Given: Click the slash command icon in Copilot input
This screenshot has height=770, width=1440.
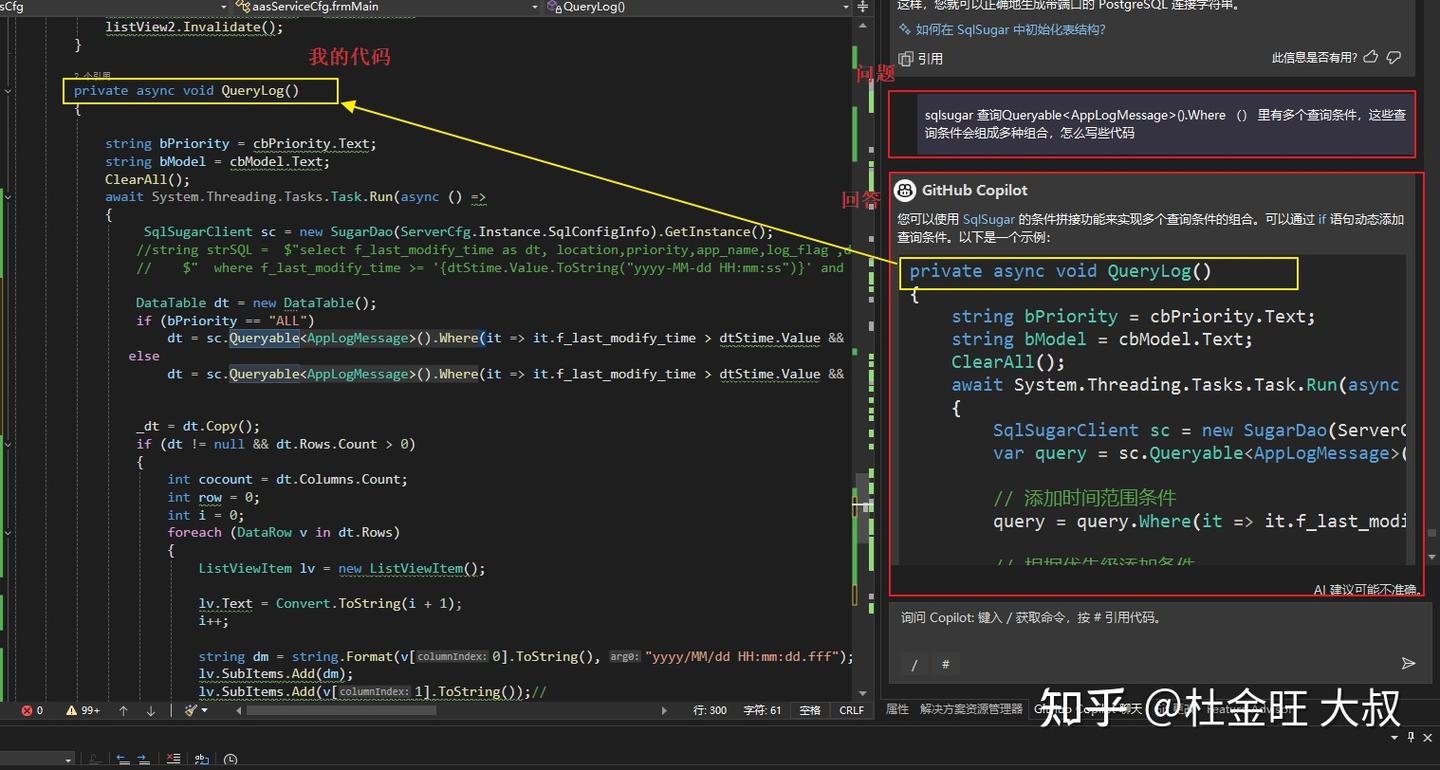Looking at the screenshot, I should [x=914, y=663].
